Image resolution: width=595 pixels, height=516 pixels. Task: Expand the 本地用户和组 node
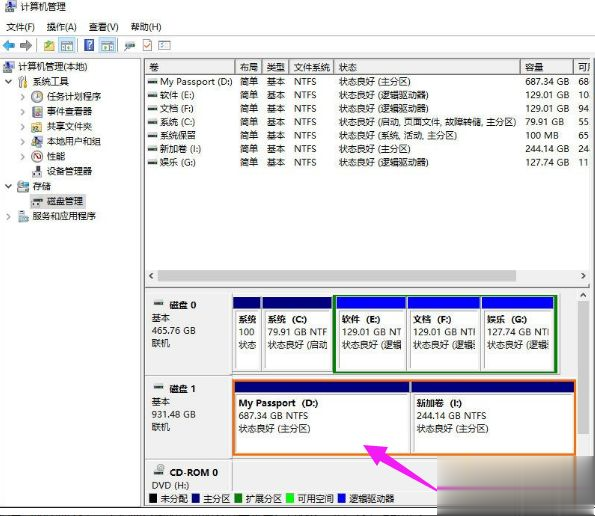pyautogui.click(x=23, y=142)
